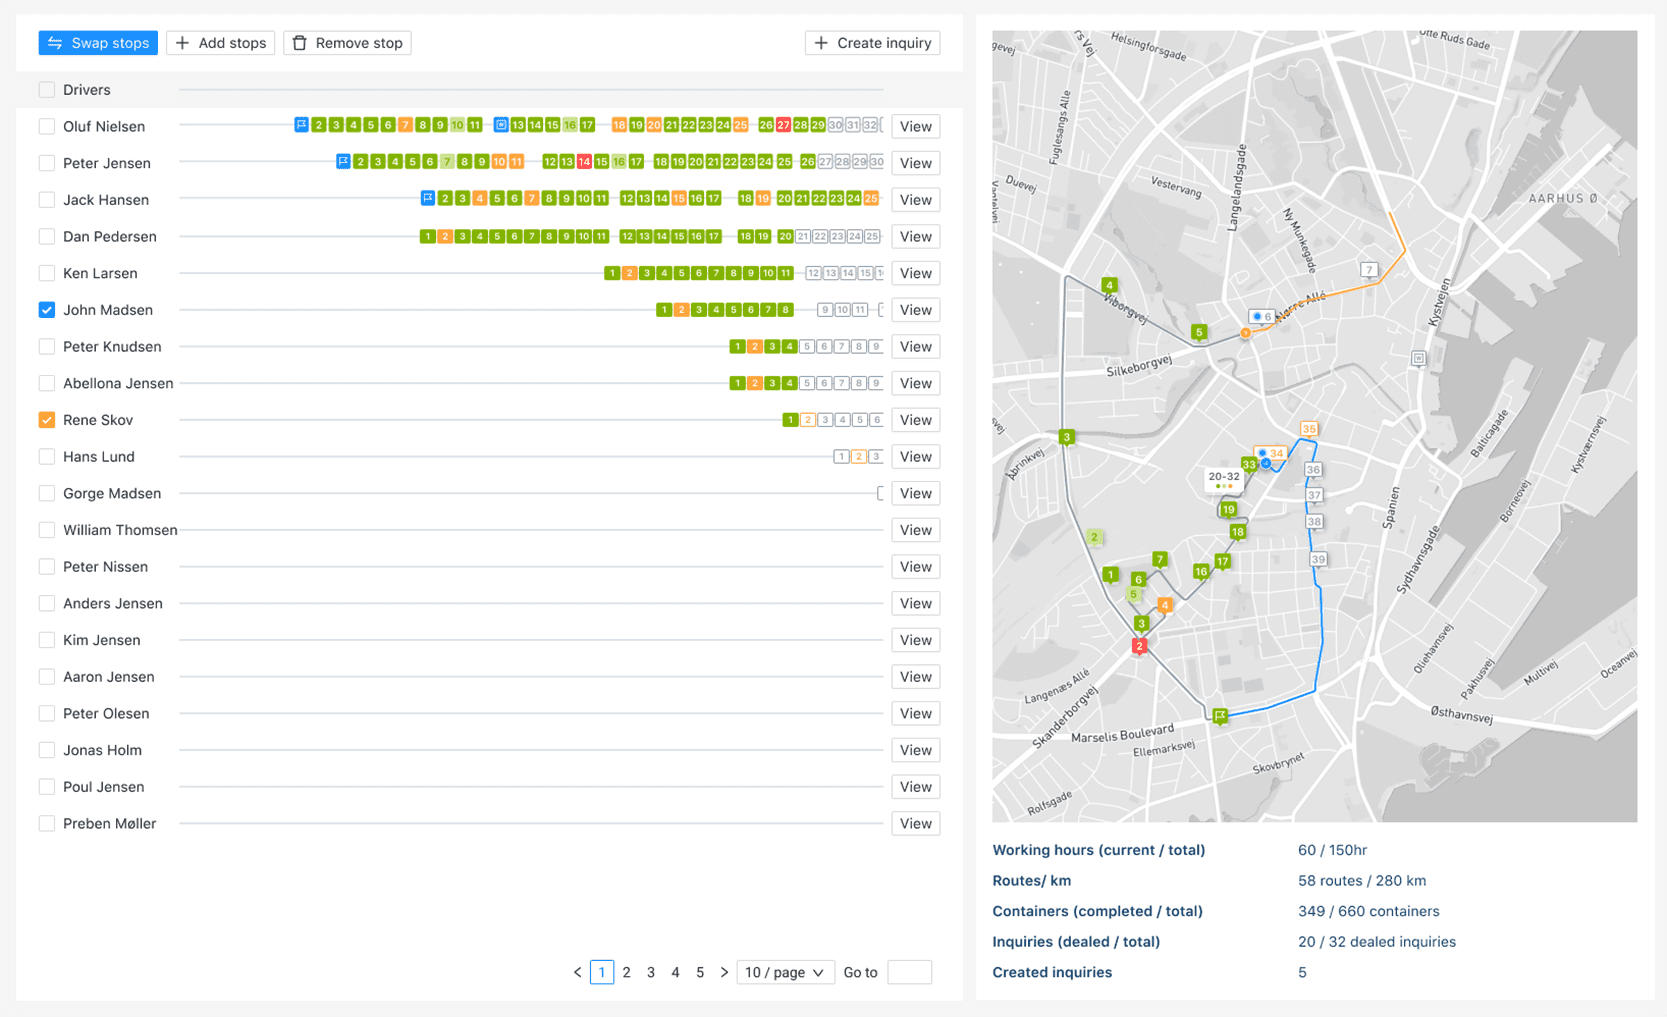Uncheck John Madsen's checkbox
Image resolution: width=1667 pixels, height=1018 pixels.
pos(47,310)
